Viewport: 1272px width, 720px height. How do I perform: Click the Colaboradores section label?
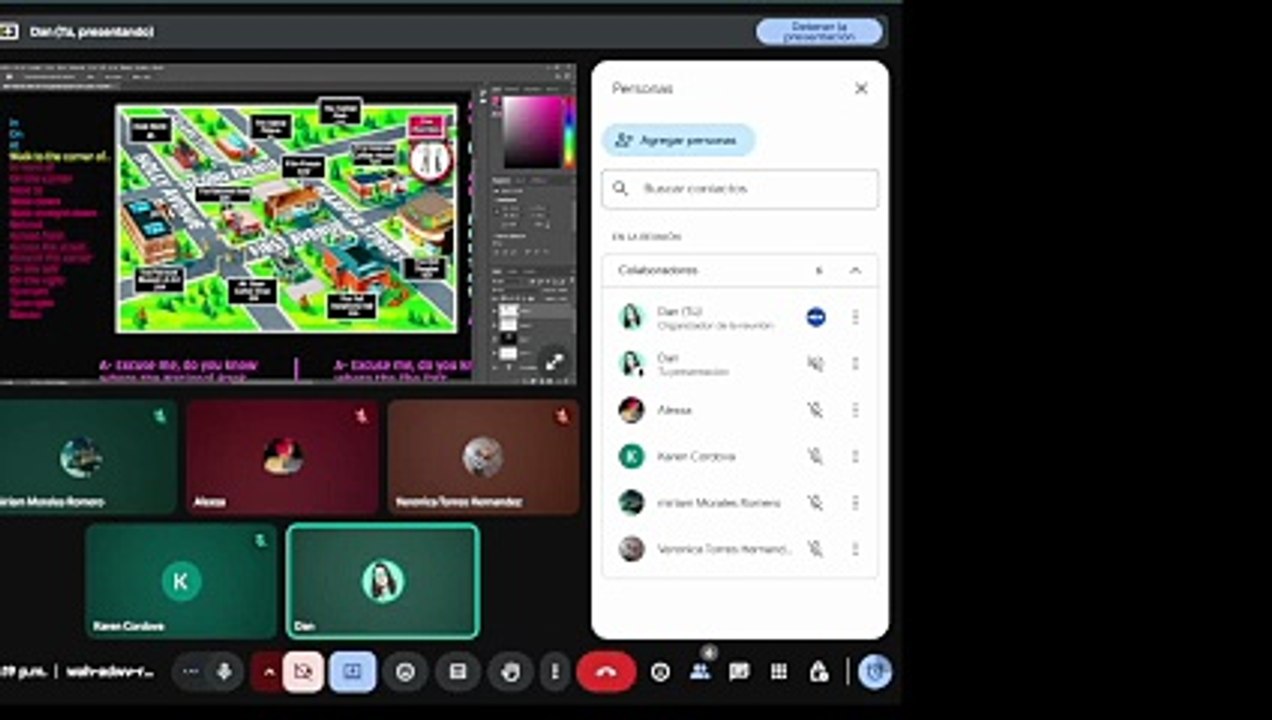(x=658, y=270)
